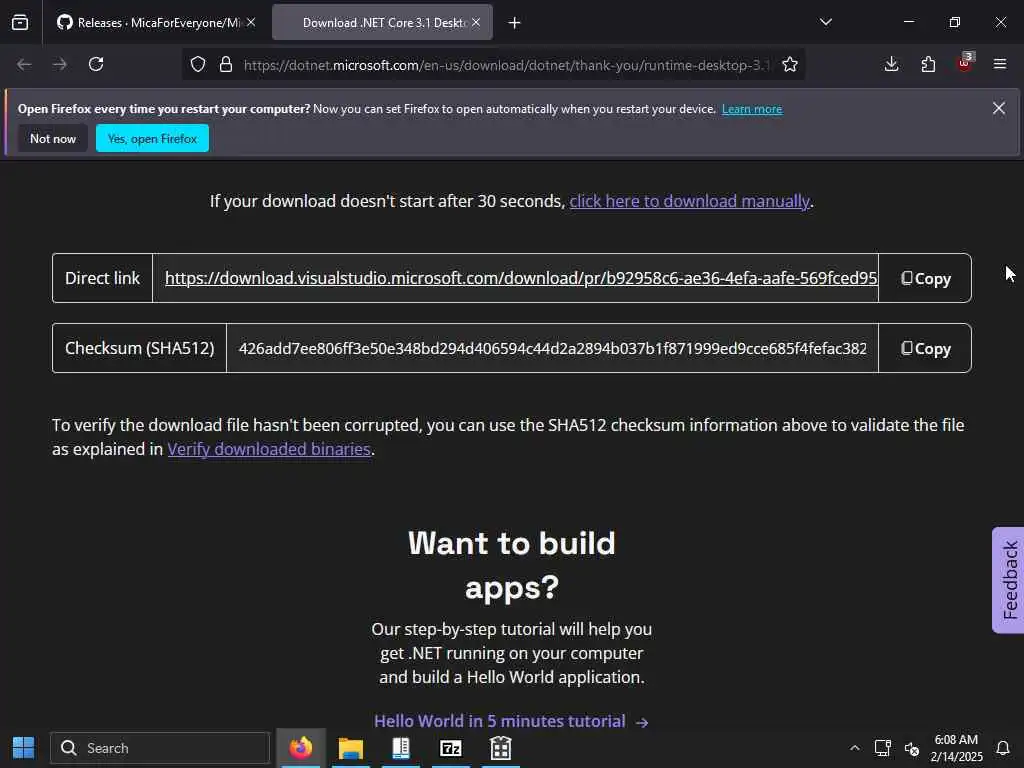
Task: Open Hello World in 5 minutes tutorial
Action: coord(511,721)
